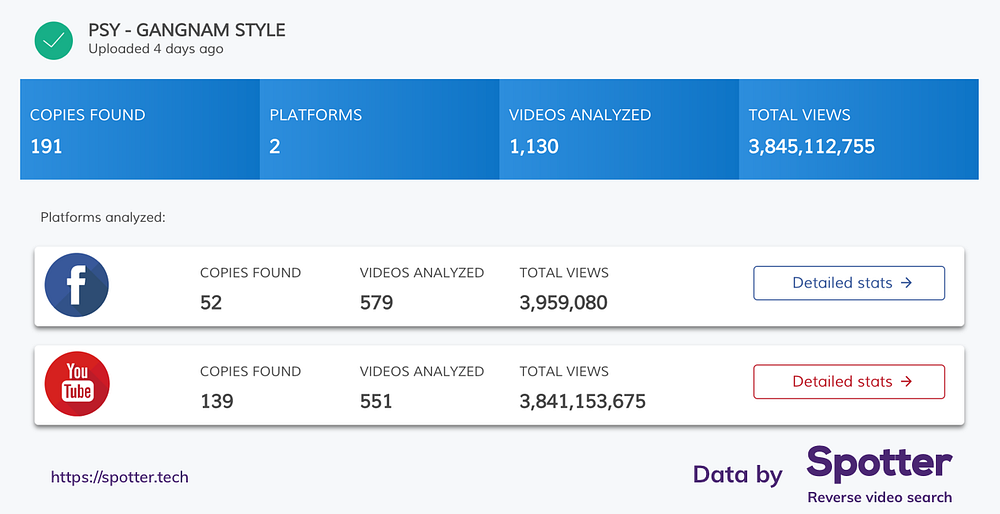Click the PSY - GANGNAM STYLE title
This screenshot has width=1000, height=514.
click(x=187, y=30)
